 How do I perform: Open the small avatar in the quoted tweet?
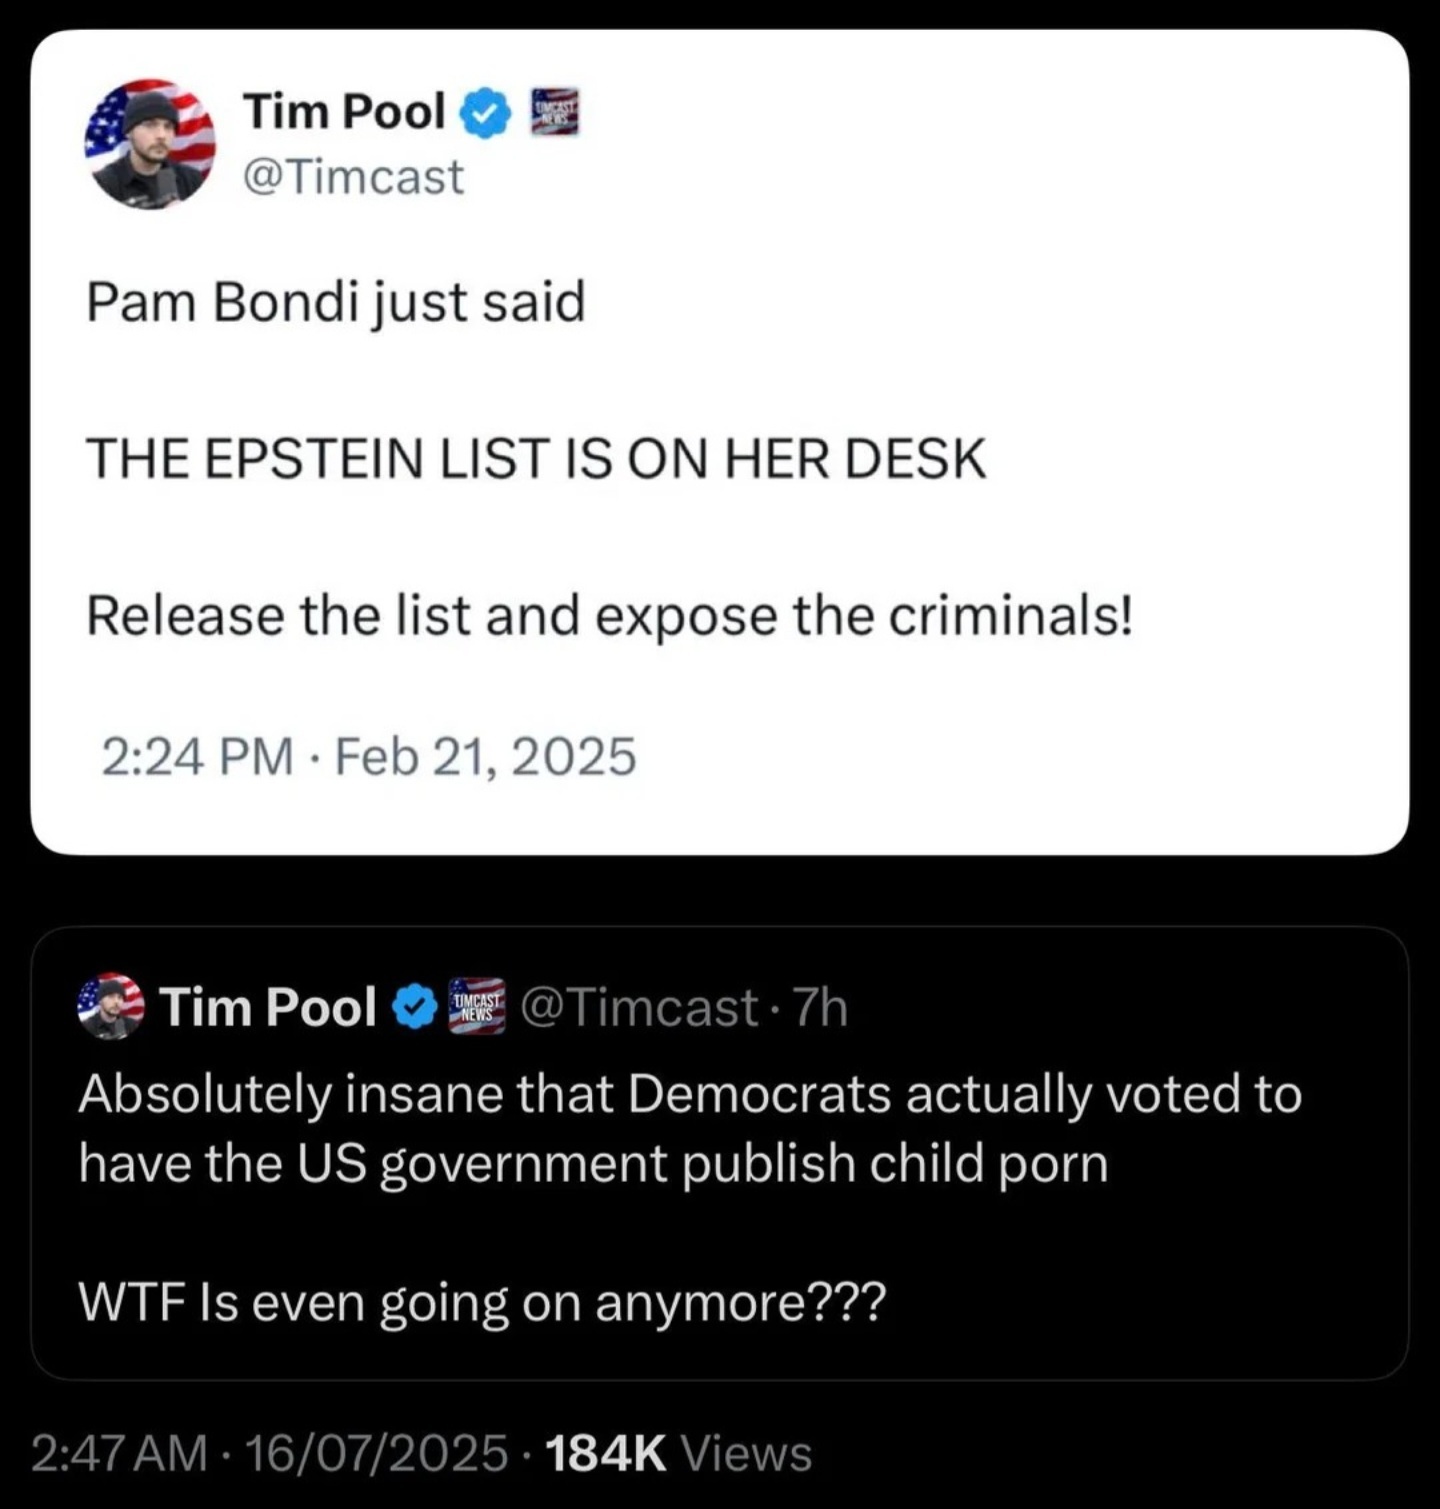coord(110,1006)
